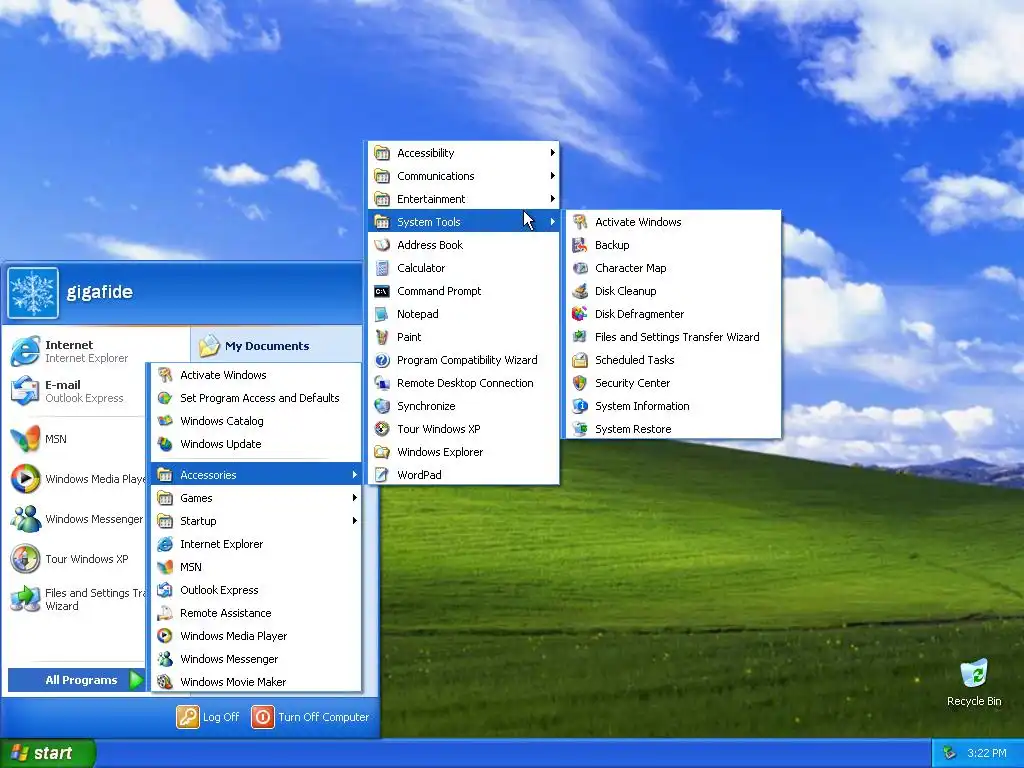The width and height of the screenshot is (1024, 768).
Task: Open Backup from System Tools
Action: click(x=673, y=245)
